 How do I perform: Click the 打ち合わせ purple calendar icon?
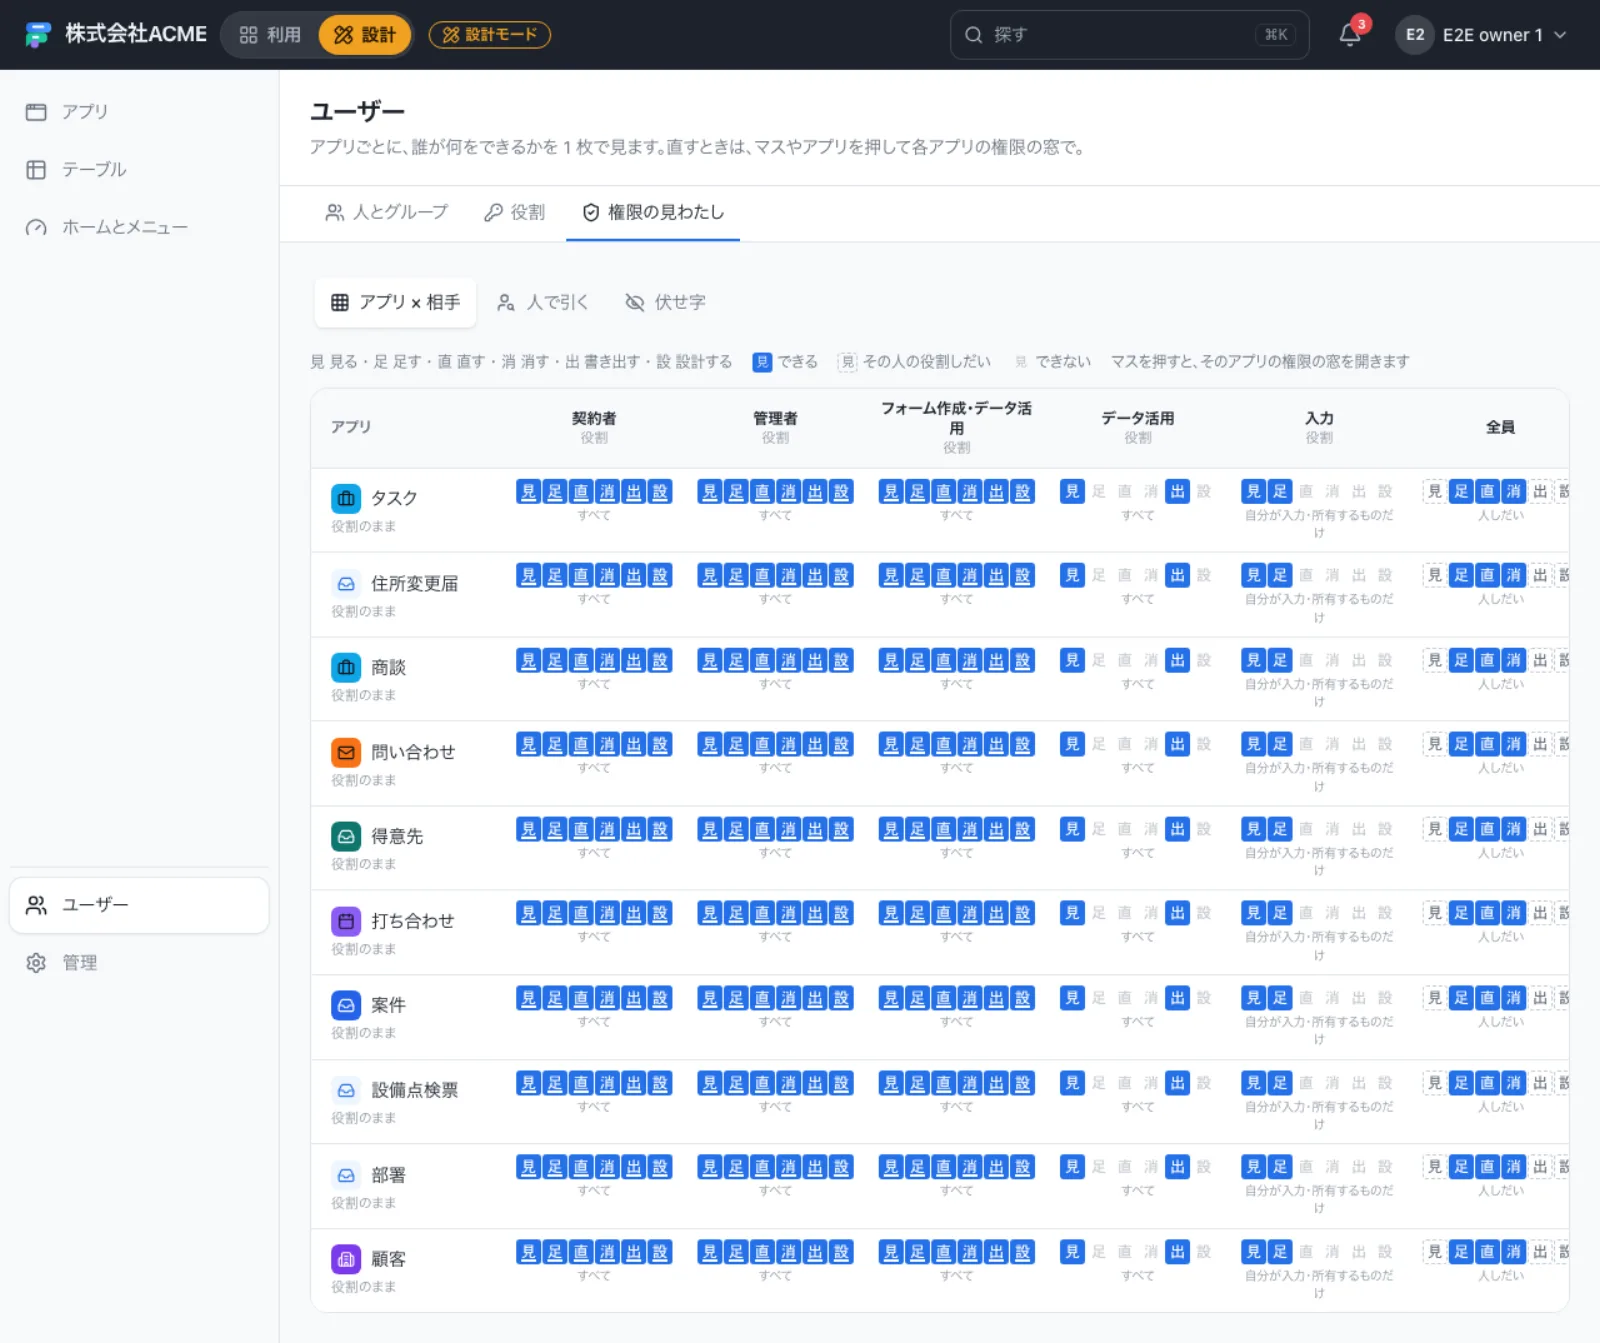pyautogui.click(x=346, y=921)
